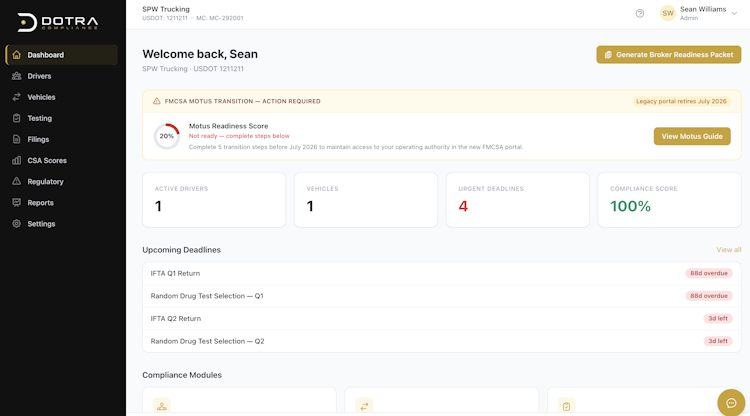Click the second compliance module arrows icon
The width and height of the screenshot is (750, 416).
pos(364,406)
